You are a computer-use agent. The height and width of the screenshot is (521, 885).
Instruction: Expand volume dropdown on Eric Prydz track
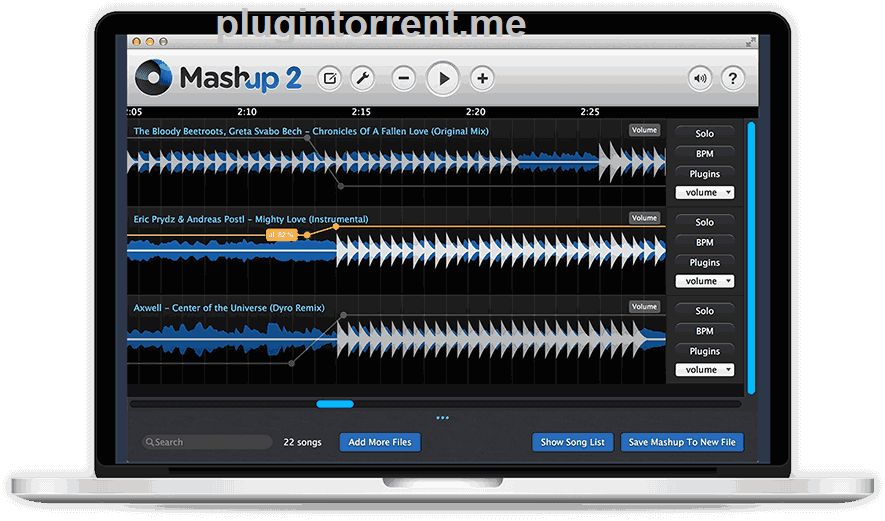coord(704,281)
